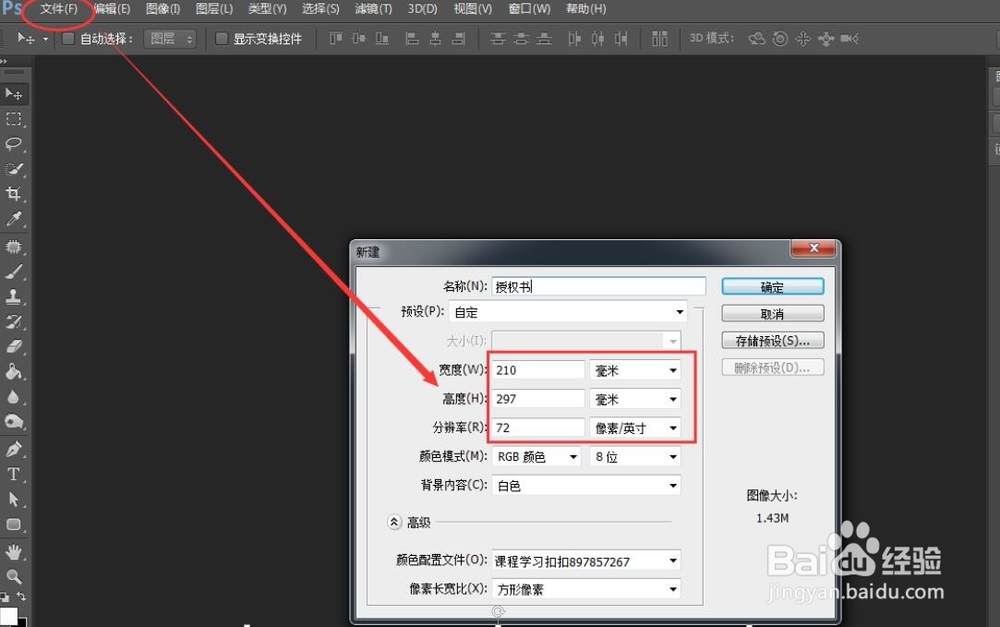
Task: Click the foreground color swatch
Action: [x=8, y=616]
